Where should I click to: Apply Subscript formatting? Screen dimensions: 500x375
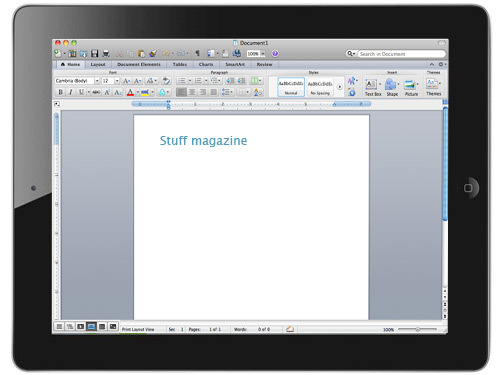117,92
